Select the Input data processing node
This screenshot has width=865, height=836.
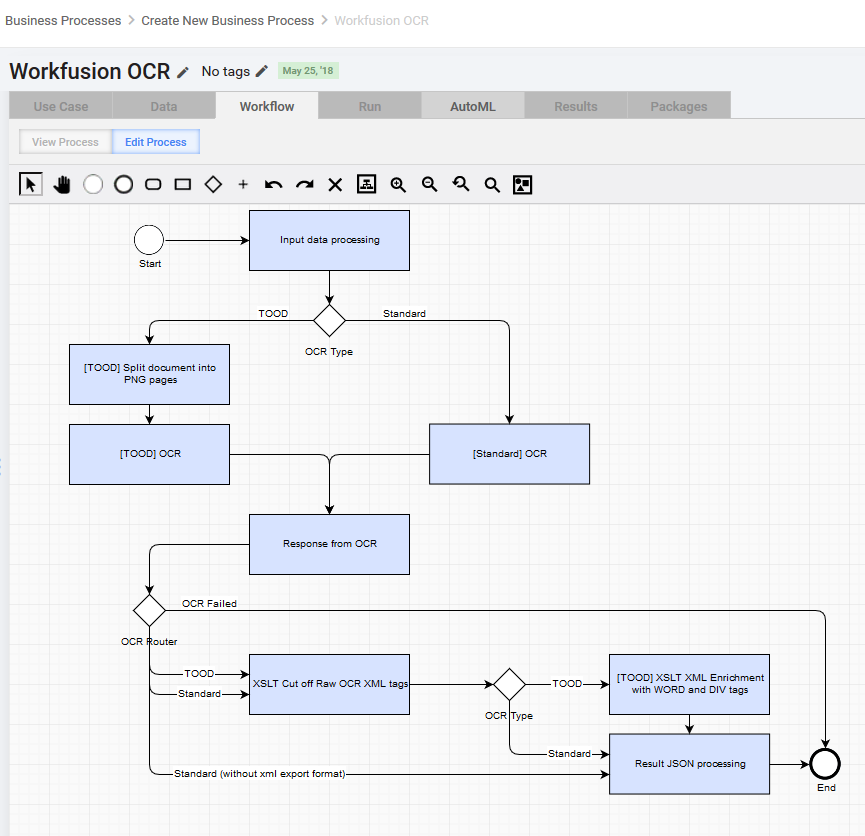329,240
